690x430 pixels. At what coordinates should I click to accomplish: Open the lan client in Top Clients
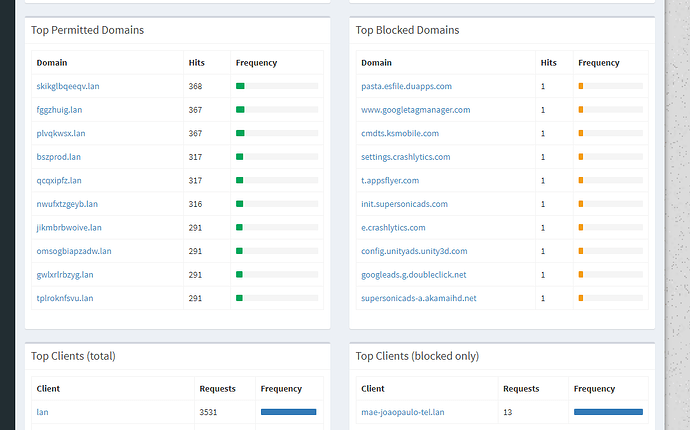(43, 411)
